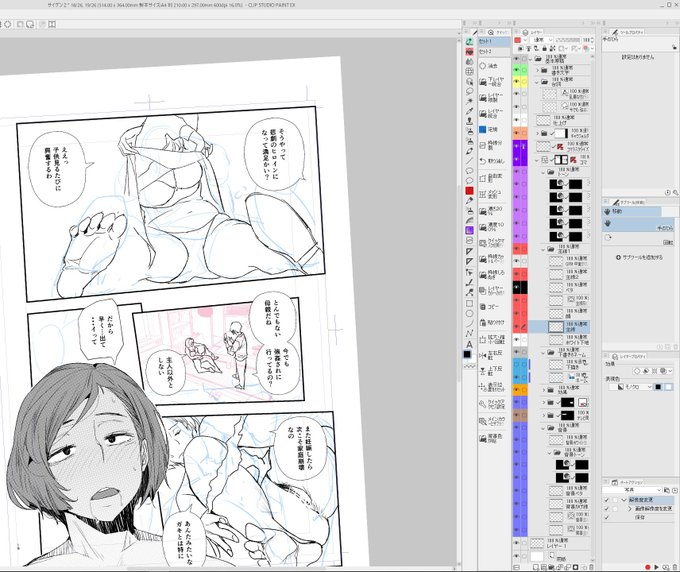Click the 濃度20% quick access item
The image size is (680, 572).
pyautogui.click(x=493, y=210)
